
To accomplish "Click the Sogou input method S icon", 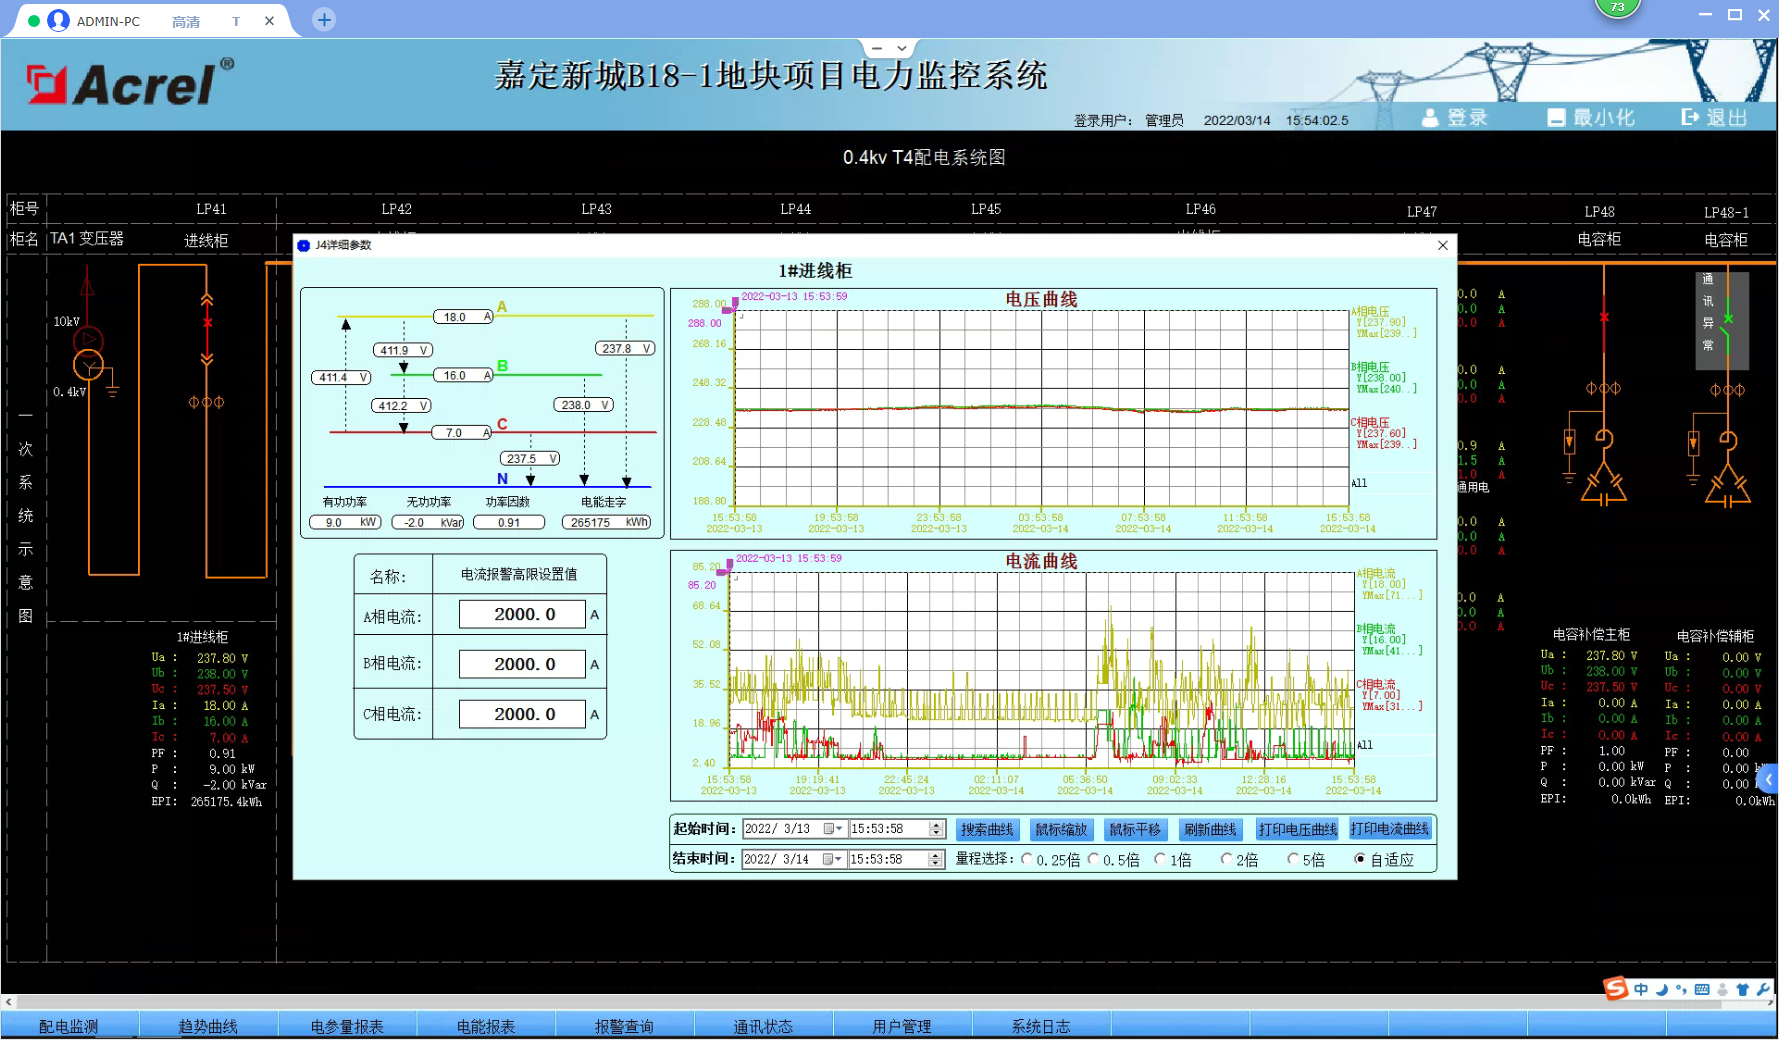I will (1616, 989).
